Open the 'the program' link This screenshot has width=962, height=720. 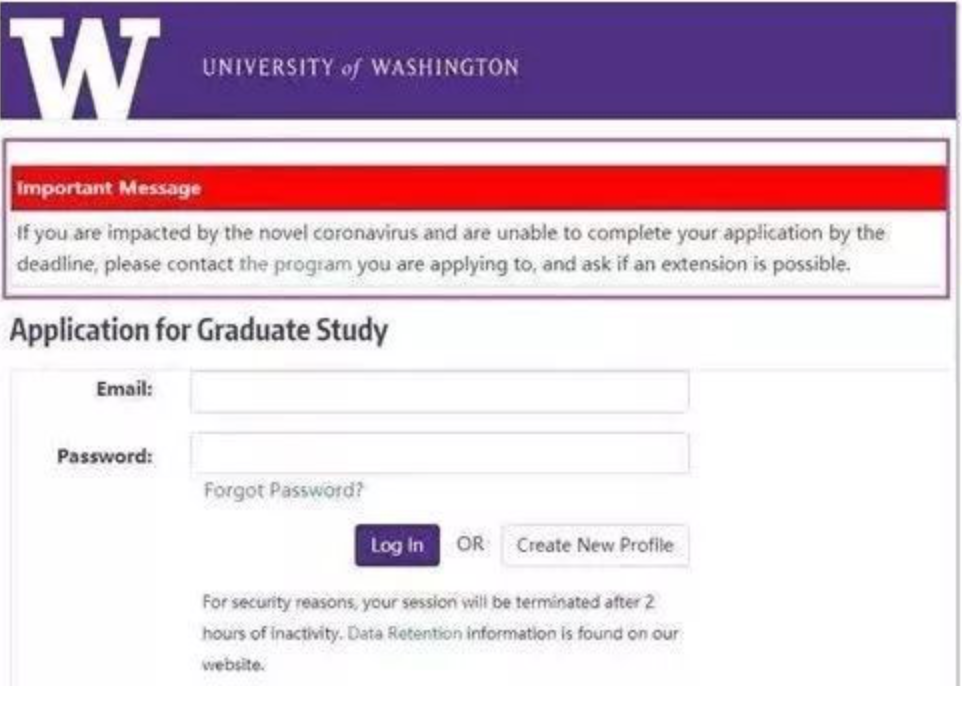click(295, 266)
